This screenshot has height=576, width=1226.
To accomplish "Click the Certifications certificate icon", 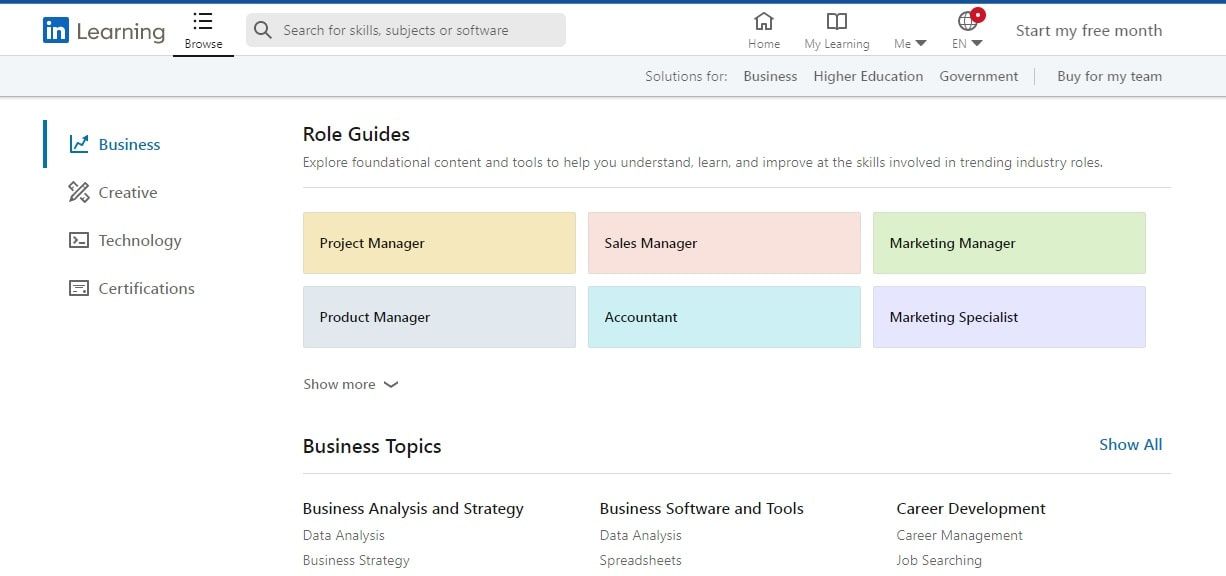I will click(x=79, y=288).
